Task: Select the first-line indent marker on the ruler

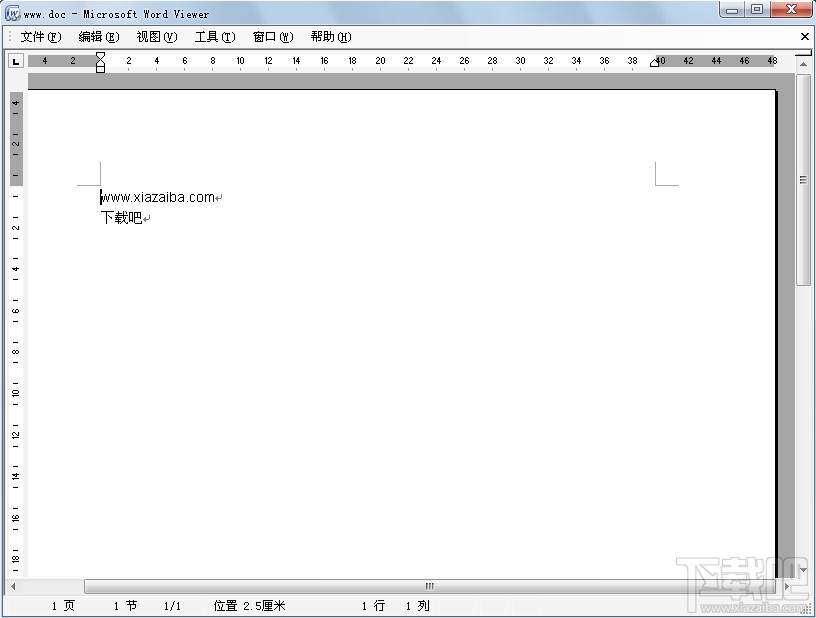Action: 100,56
